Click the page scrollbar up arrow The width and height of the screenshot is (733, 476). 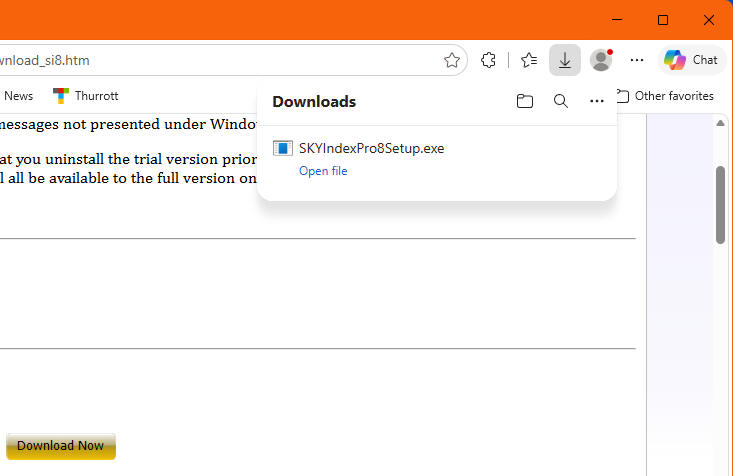pyautogui.click(x=720, y=123)
